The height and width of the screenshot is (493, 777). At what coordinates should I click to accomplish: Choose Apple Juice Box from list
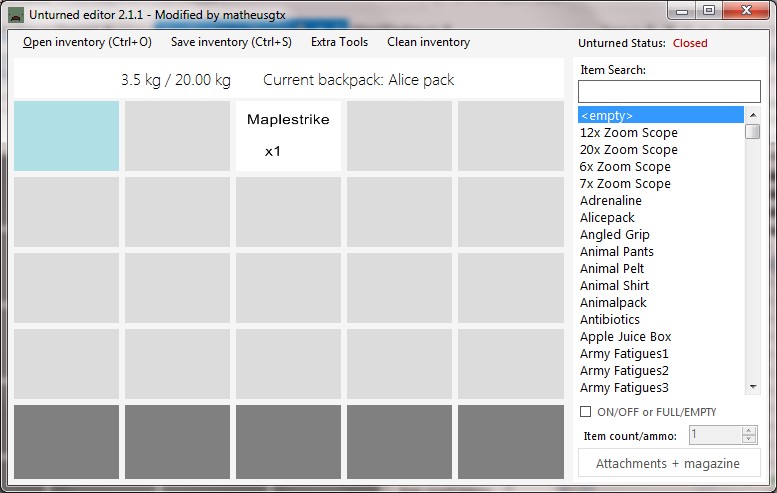[x=625, y=336]
